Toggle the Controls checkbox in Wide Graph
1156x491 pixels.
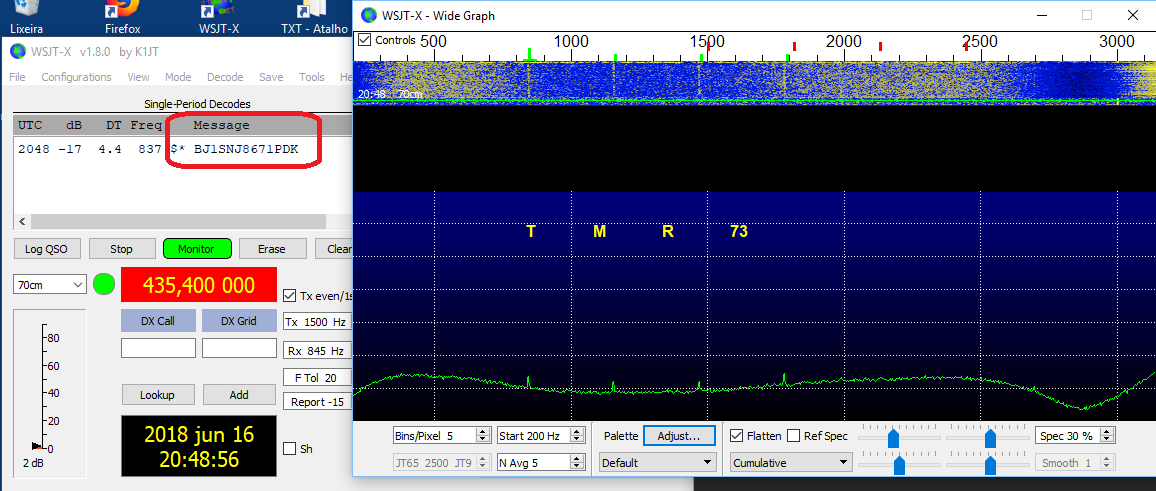[365, 40]
